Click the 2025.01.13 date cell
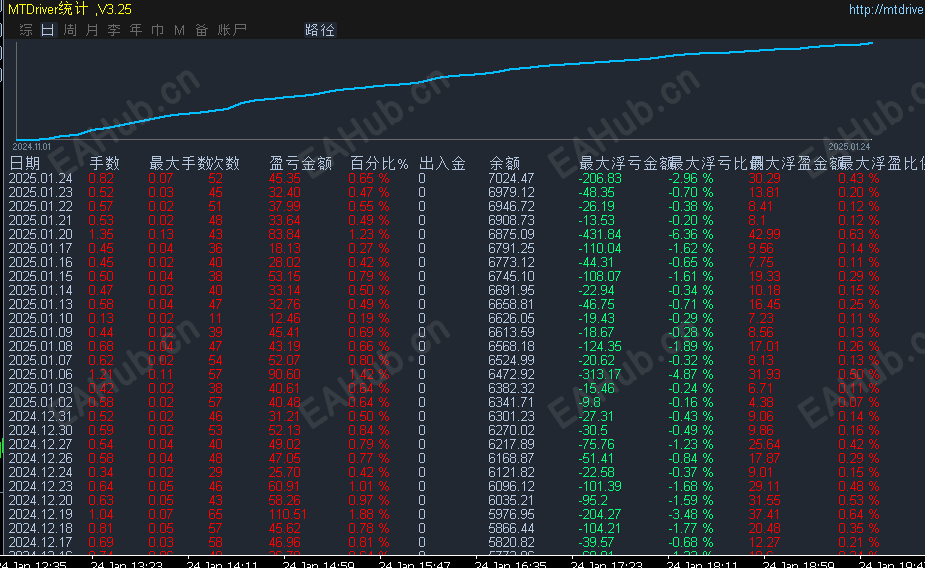 pos(41,304)
